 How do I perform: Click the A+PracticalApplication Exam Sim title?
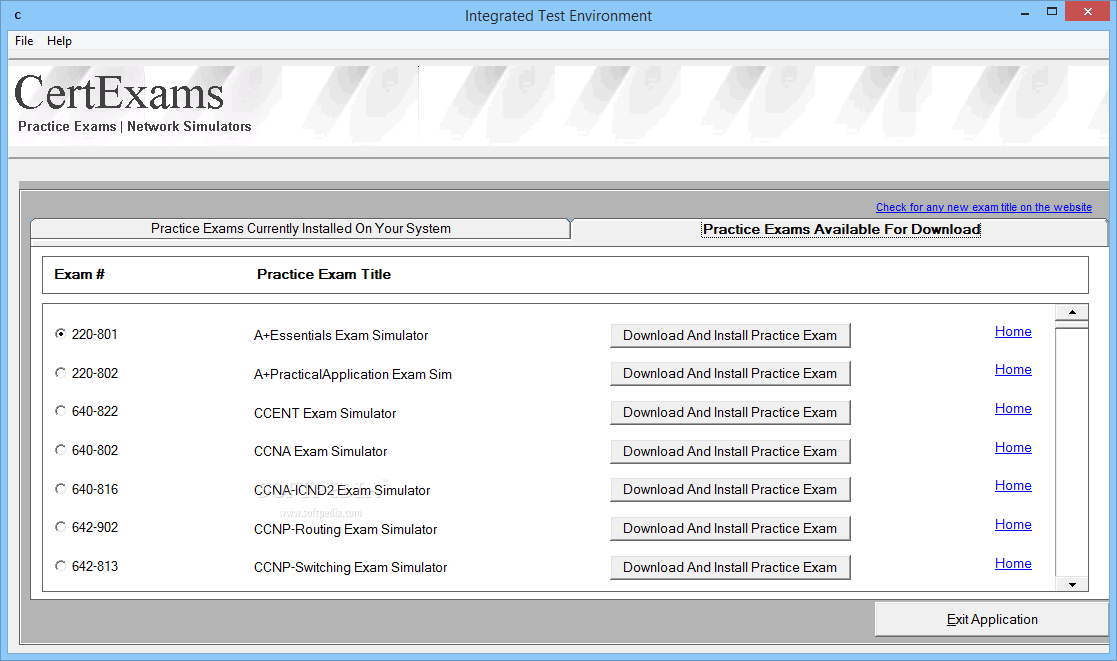(353, 375)
